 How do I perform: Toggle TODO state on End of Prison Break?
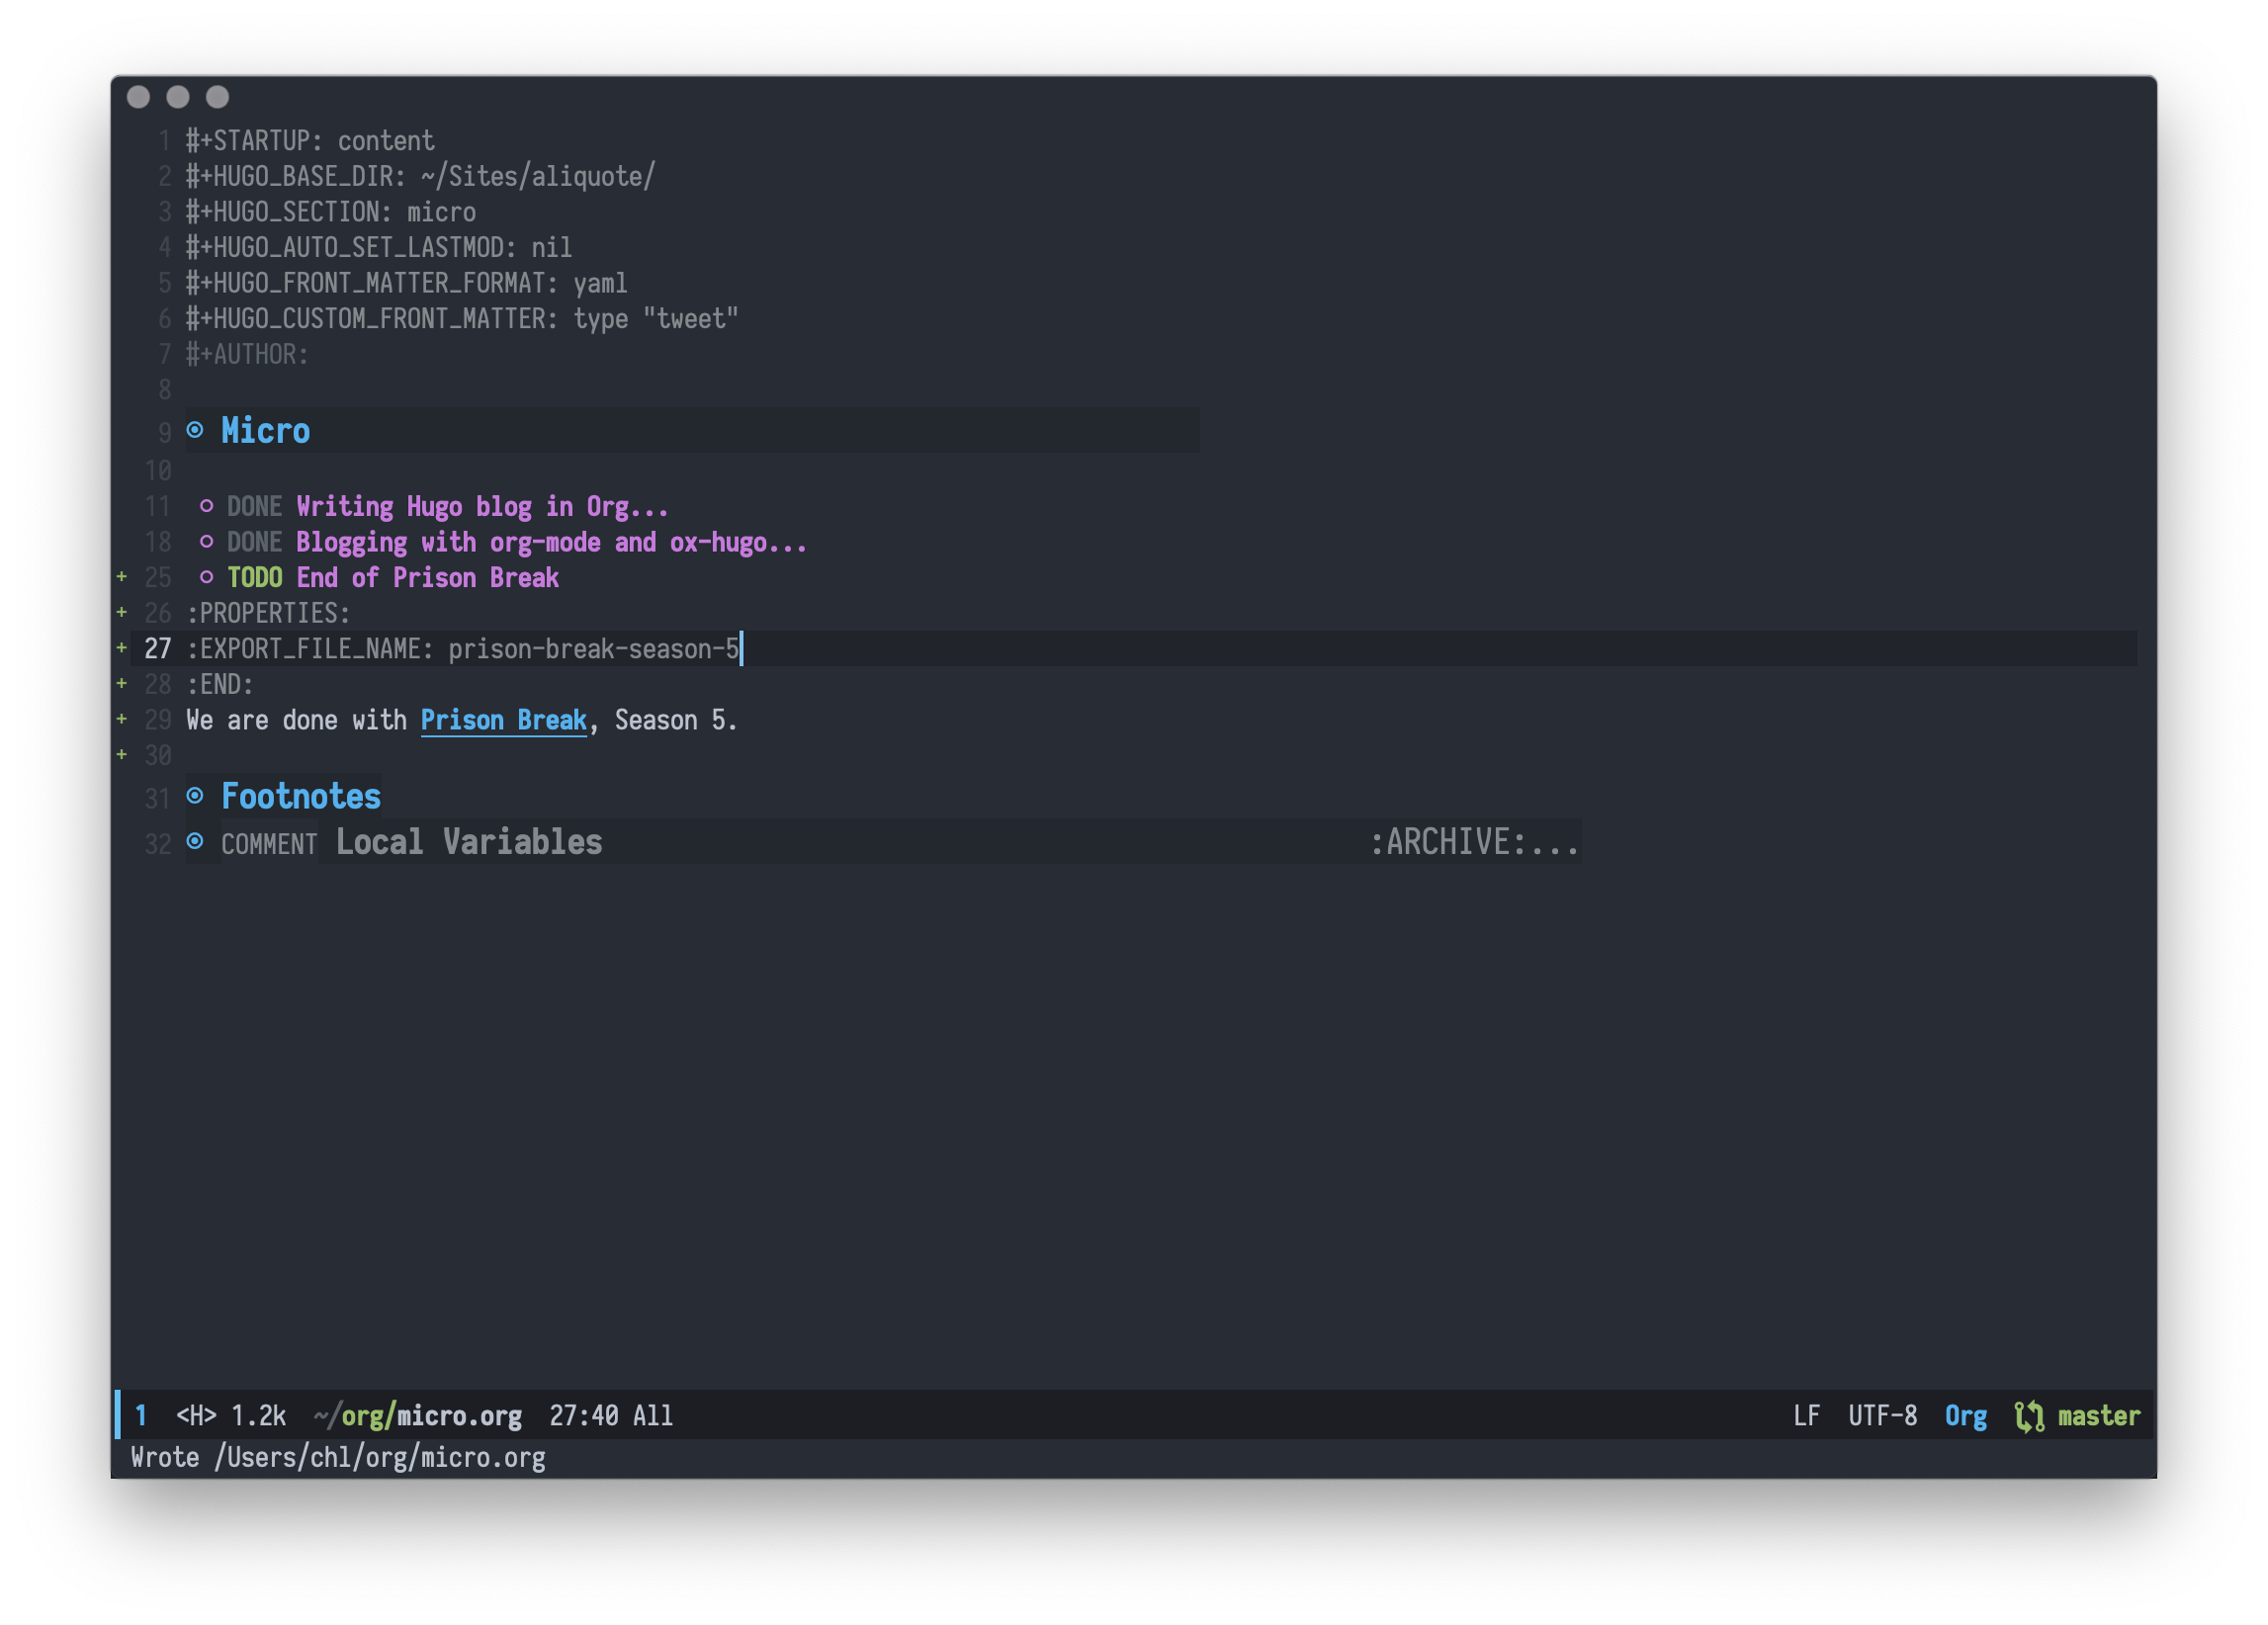(255, 577)
